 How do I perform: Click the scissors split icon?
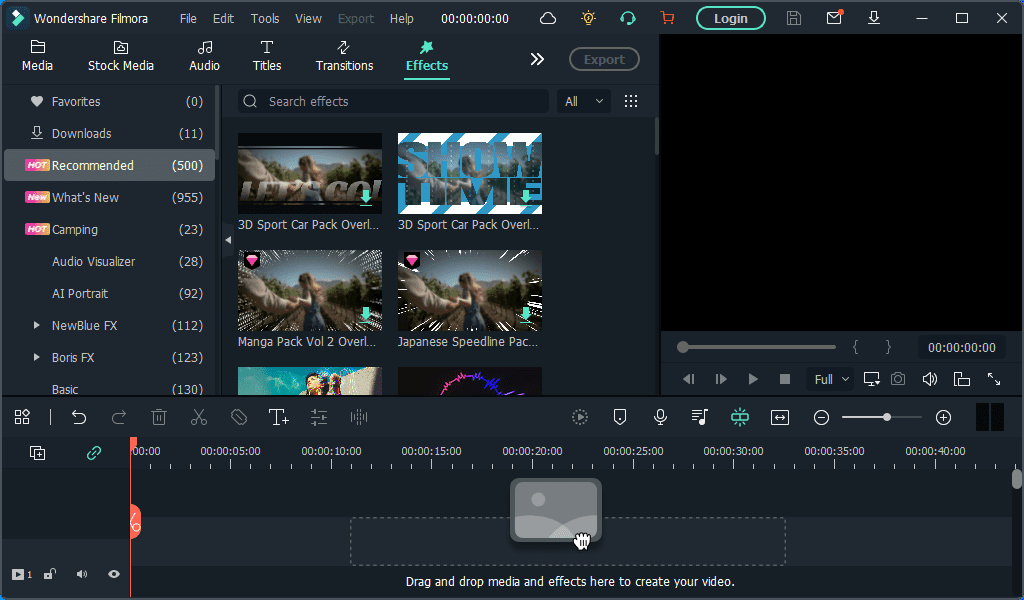pos(199,417)
